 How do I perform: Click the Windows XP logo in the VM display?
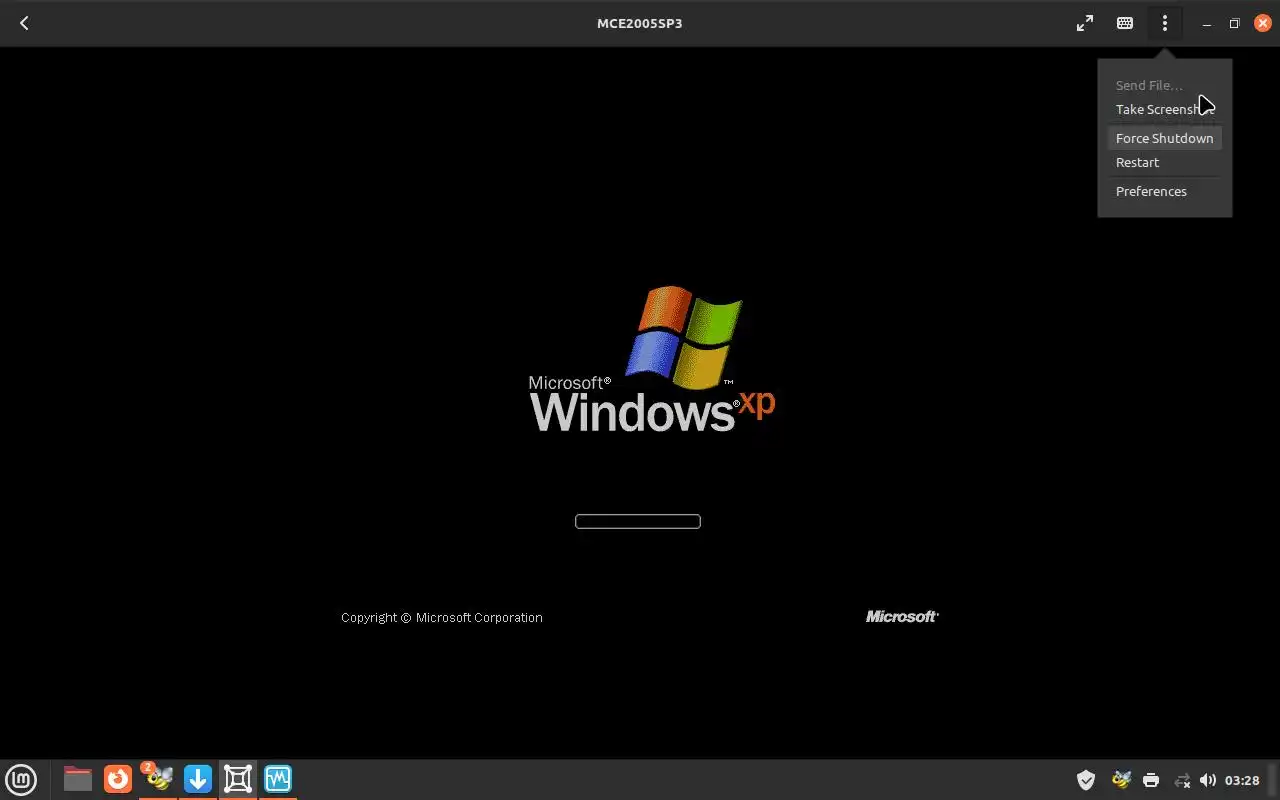pyautogui.click(x=652, y=360)
